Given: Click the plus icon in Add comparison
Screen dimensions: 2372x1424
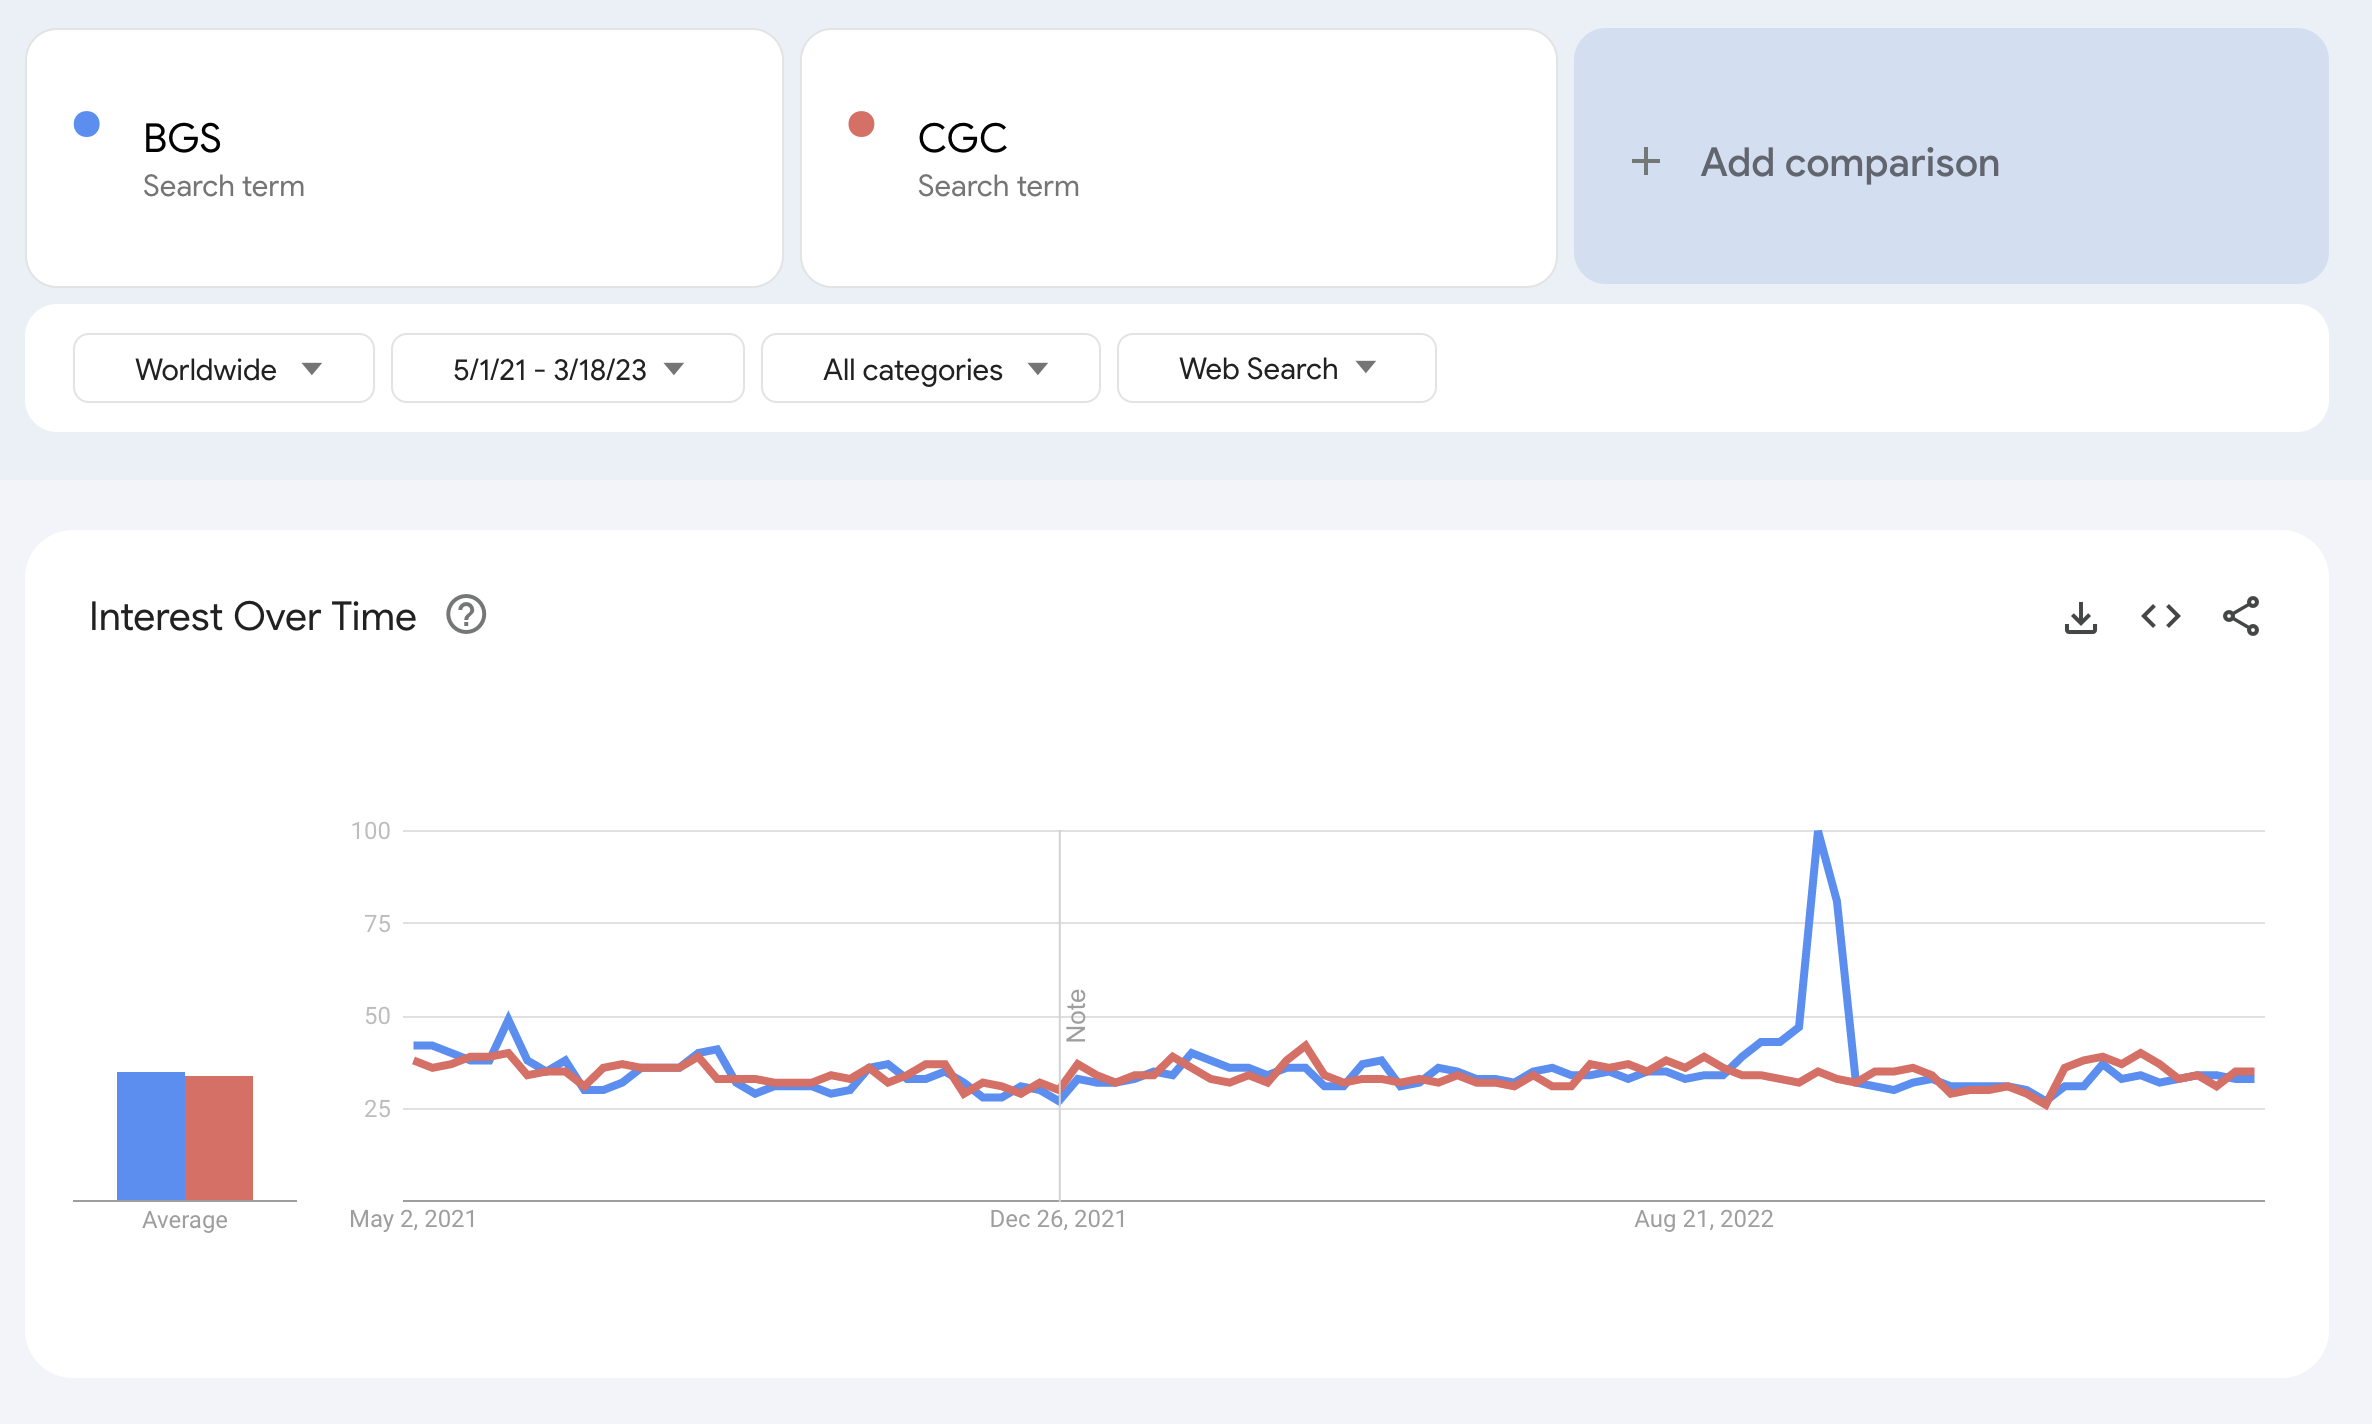Looking at the screenshot, I should tap(1646, 161).
